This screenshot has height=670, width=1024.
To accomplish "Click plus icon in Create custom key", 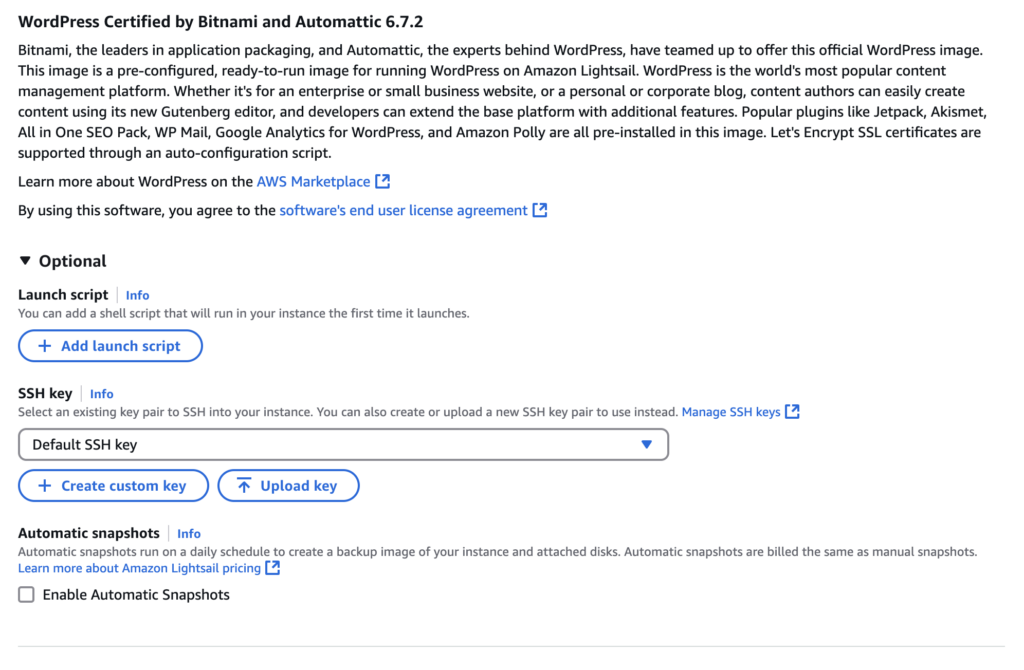I will [44, 486].
